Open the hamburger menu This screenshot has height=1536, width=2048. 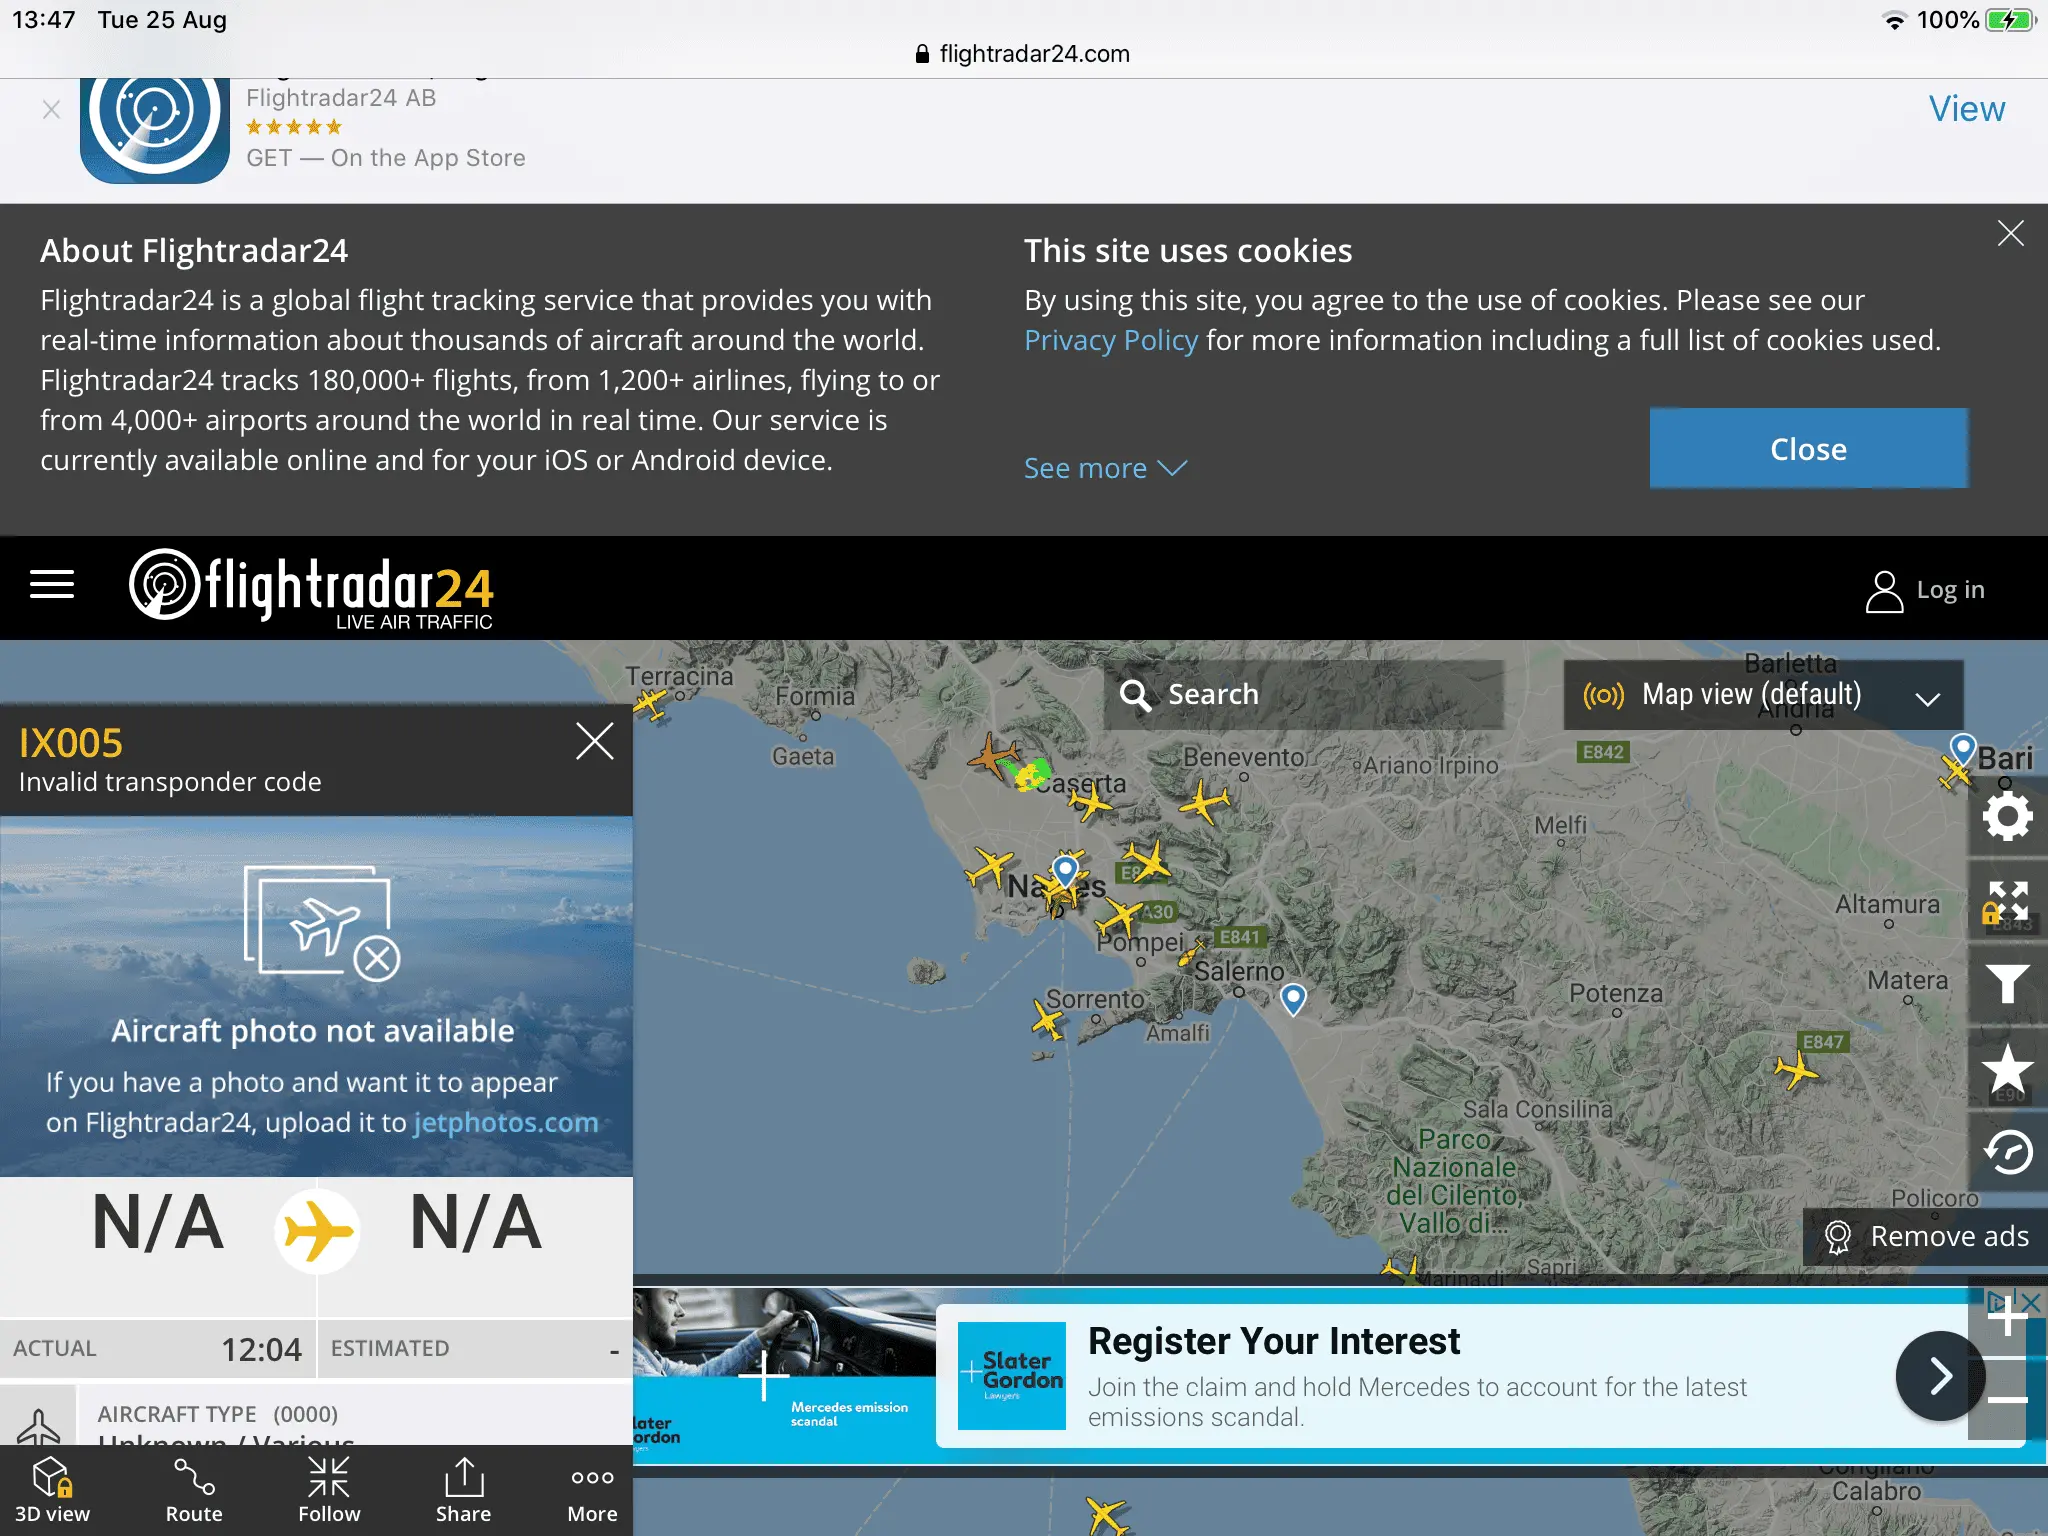click(52, 585)
